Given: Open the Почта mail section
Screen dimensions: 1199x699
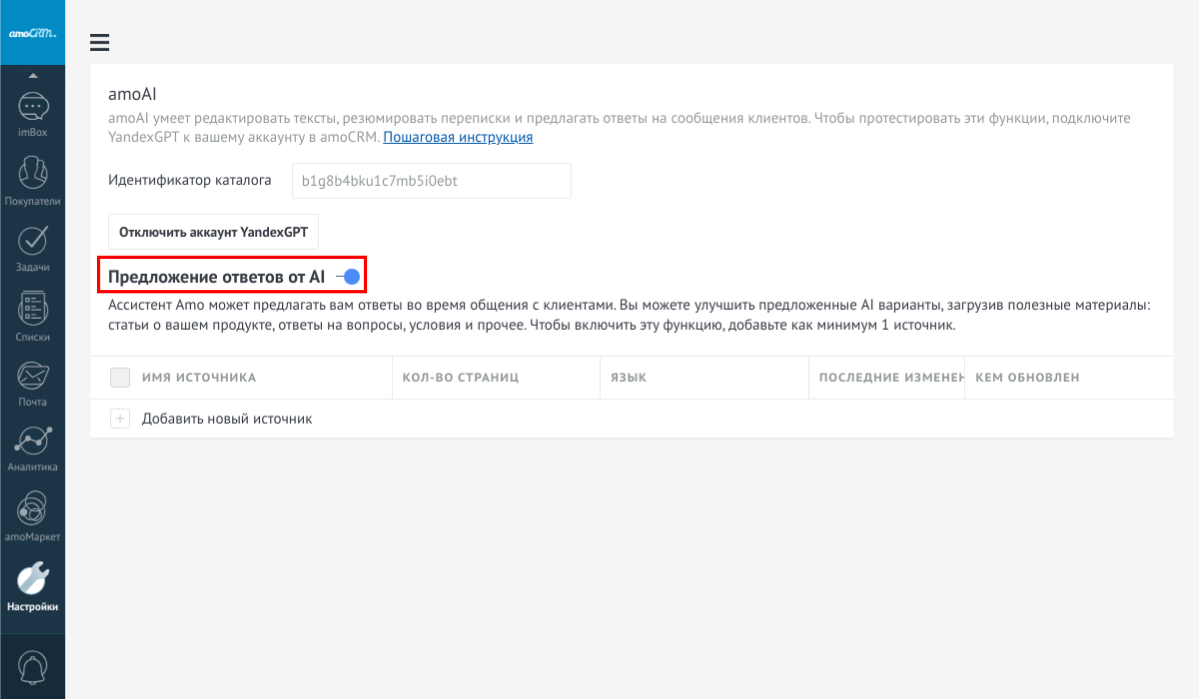Looking at the screenshot, I should (x=32, y=383).
